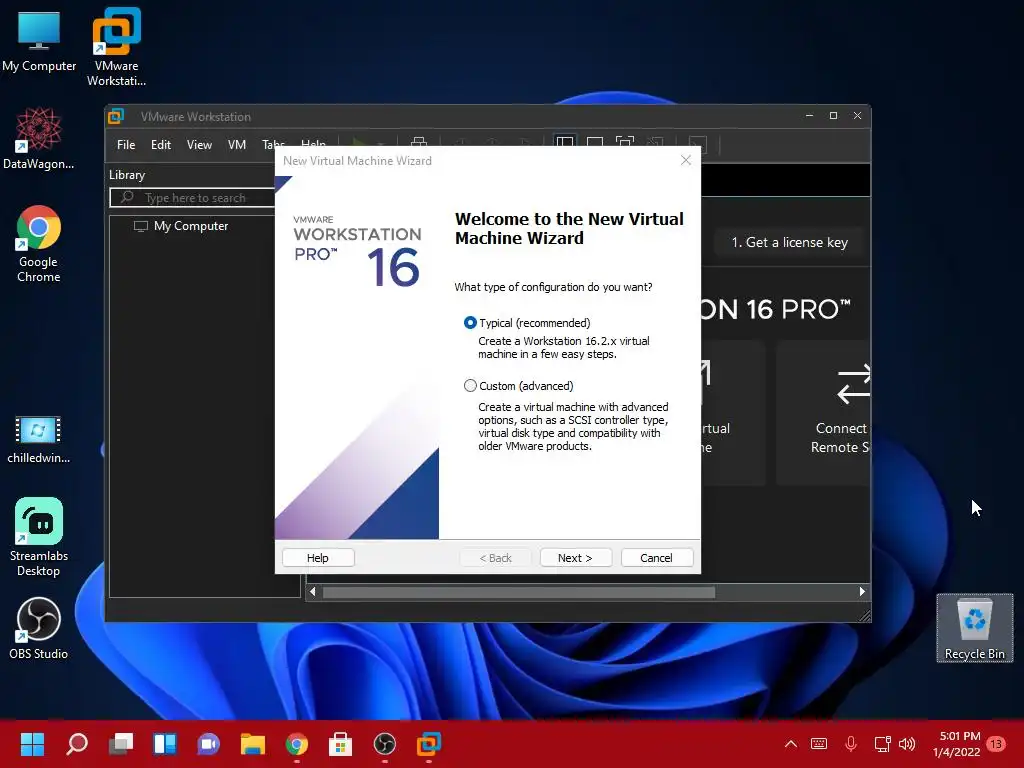This screenshot has height=768, width=1024.
Task: Click the Library search field
Action: click(193, 197)
